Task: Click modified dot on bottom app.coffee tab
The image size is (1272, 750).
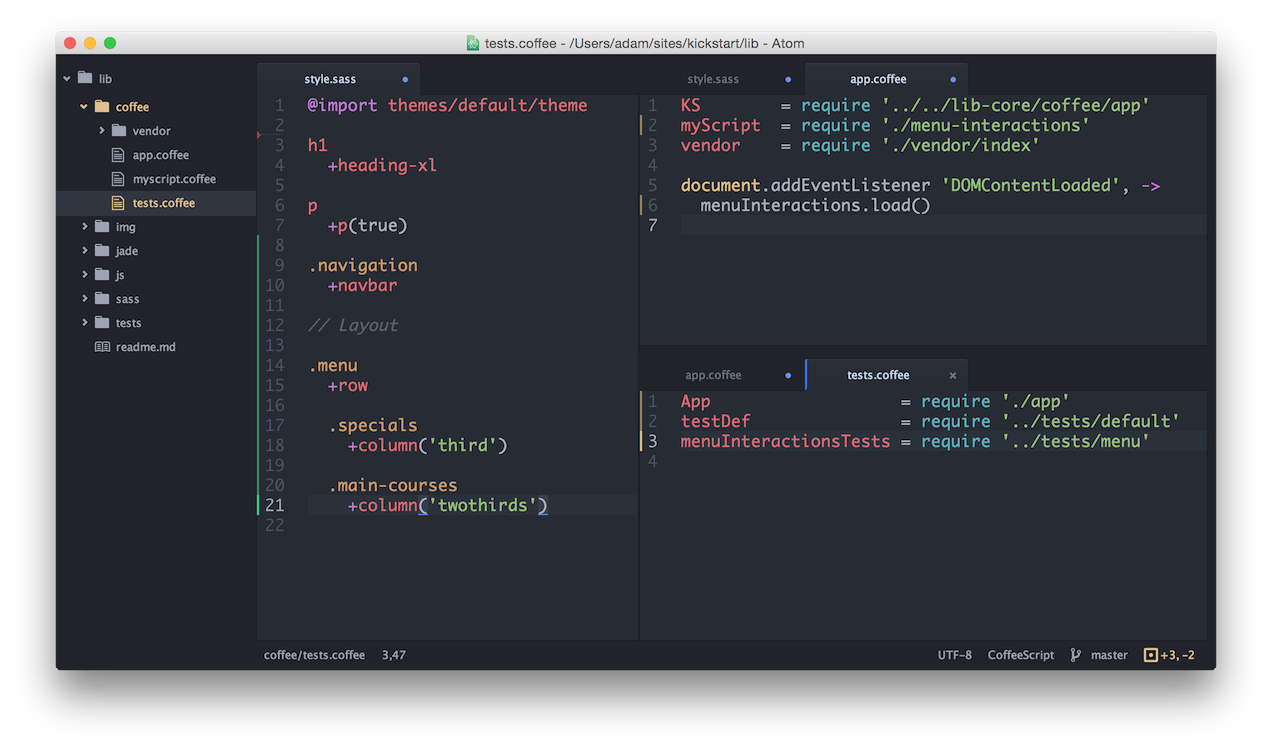Action: [x=788, y=375]
